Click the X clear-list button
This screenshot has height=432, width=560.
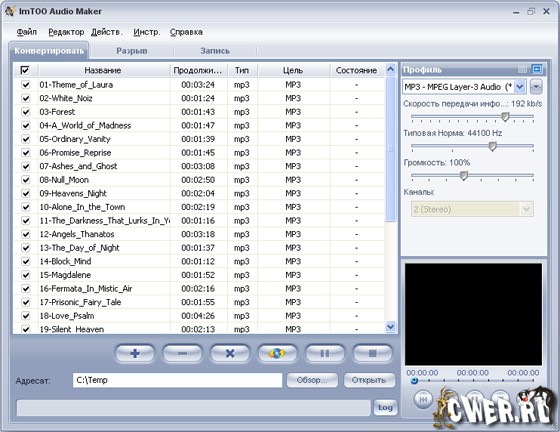coord(230,353)
